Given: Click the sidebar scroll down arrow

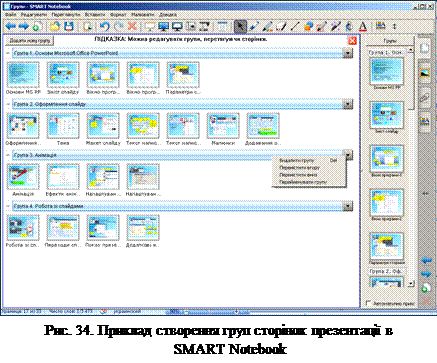Looking at the screenshot, I should click(411, 284).
